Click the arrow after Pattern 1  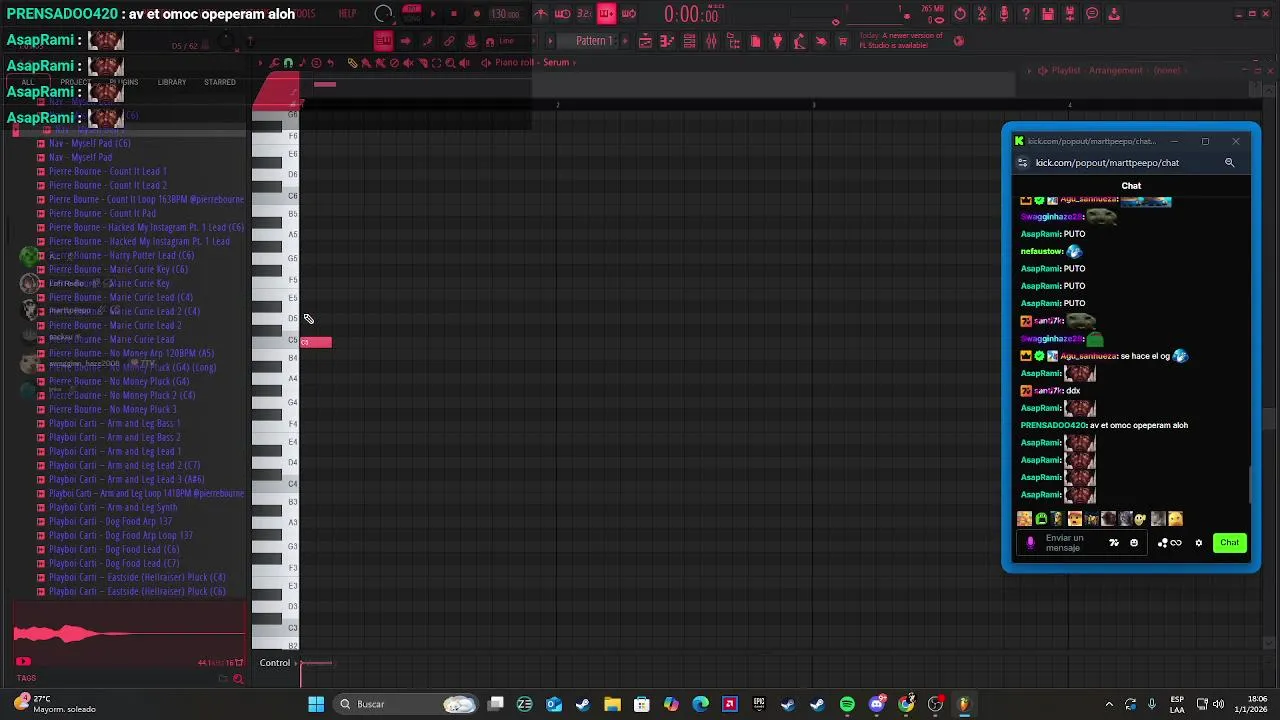(625, 41)
